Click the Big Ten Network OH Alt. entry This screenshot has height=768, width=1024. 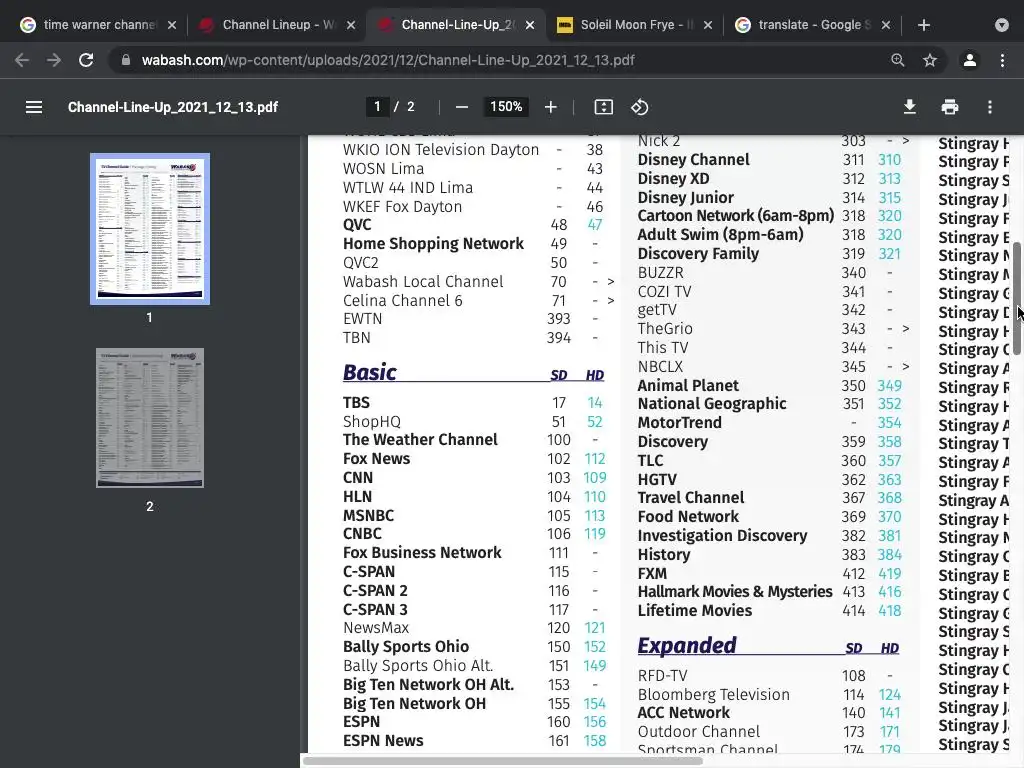[428, 684]
